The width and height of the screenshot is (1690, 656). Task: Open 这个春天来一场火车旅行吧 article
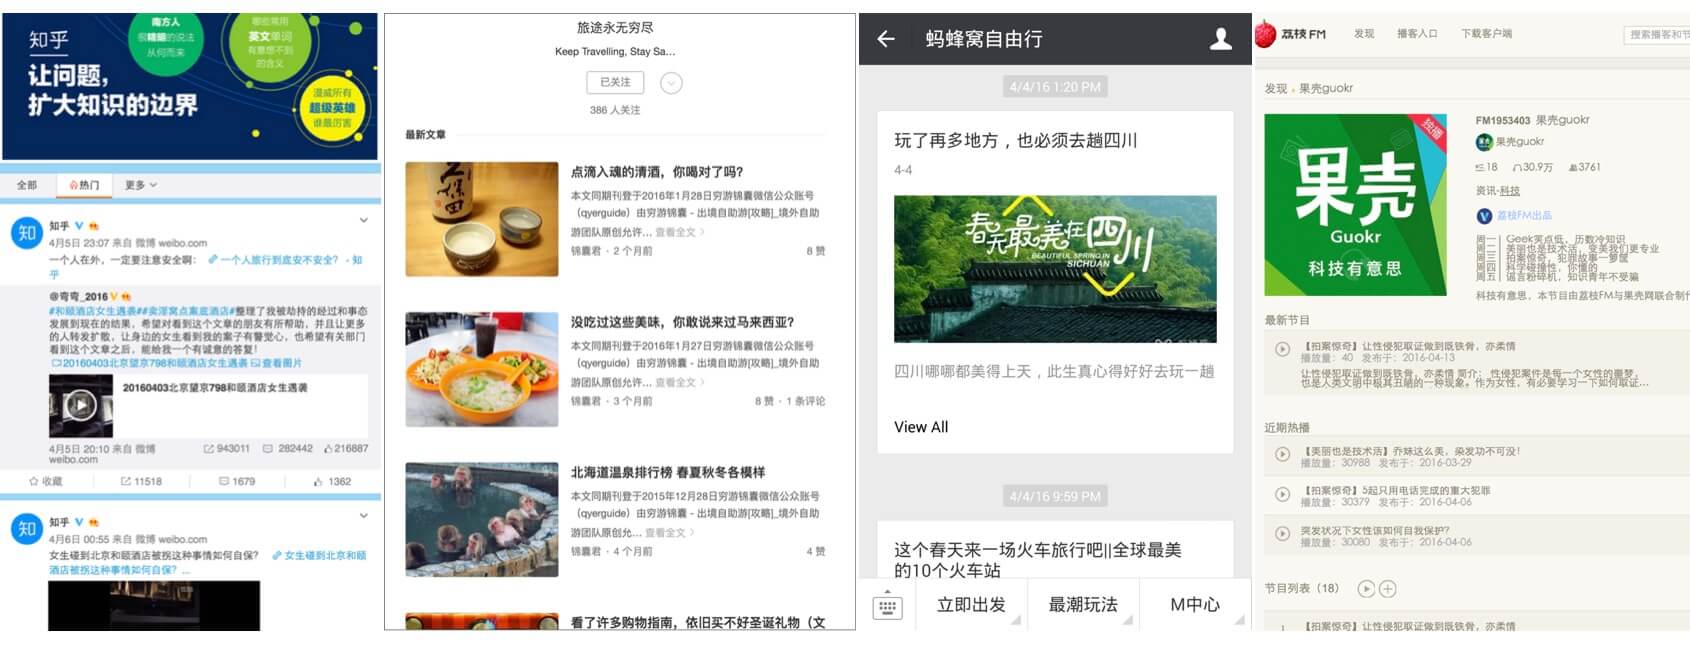point(1038,560)
